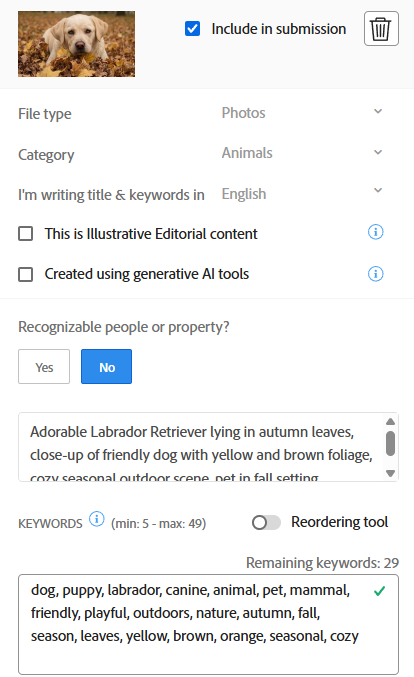Check Created using generative AI tools

(x=25, y=274)
